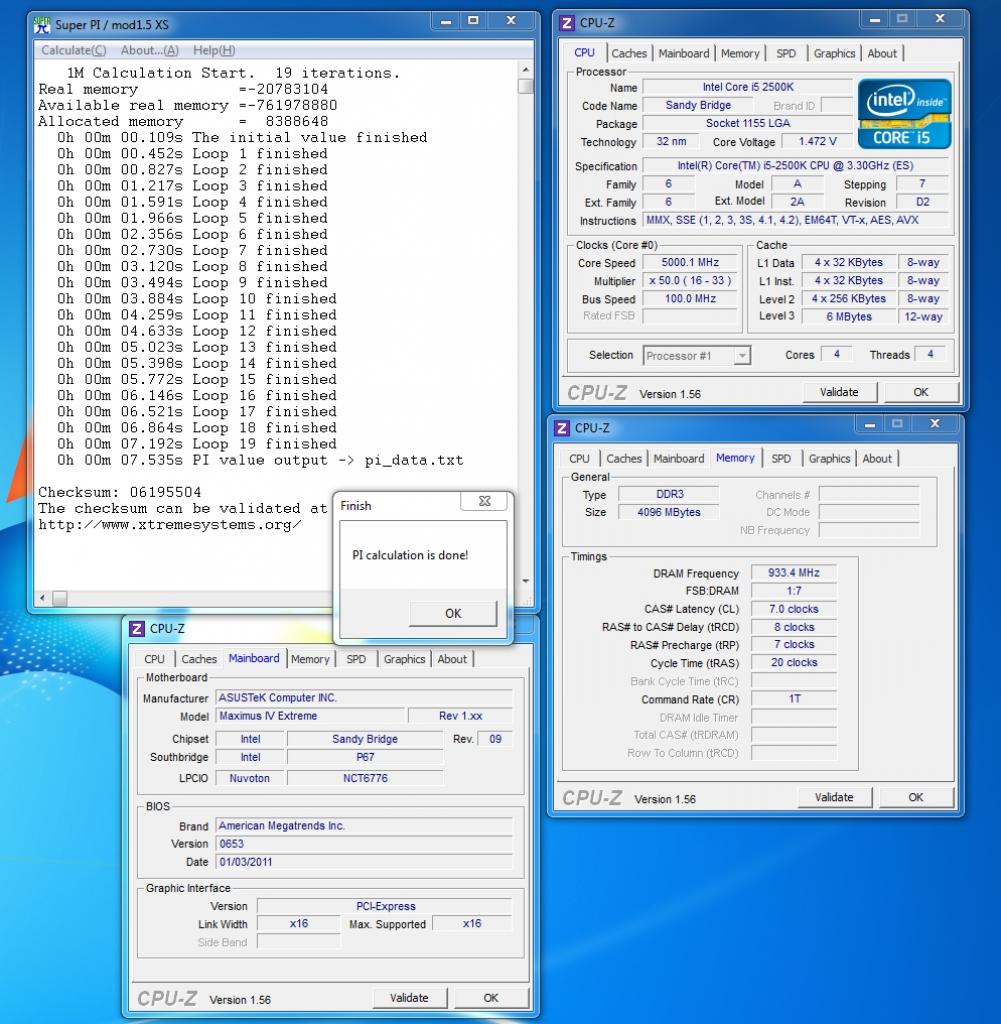Click the Super PI vertical scrollbar thumb

[526, 86]
